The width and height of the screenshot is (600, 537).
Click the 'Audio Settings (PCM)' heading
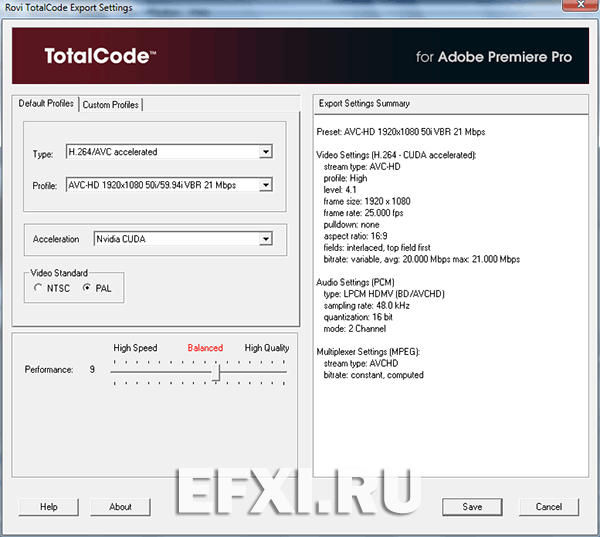[355, 282]
